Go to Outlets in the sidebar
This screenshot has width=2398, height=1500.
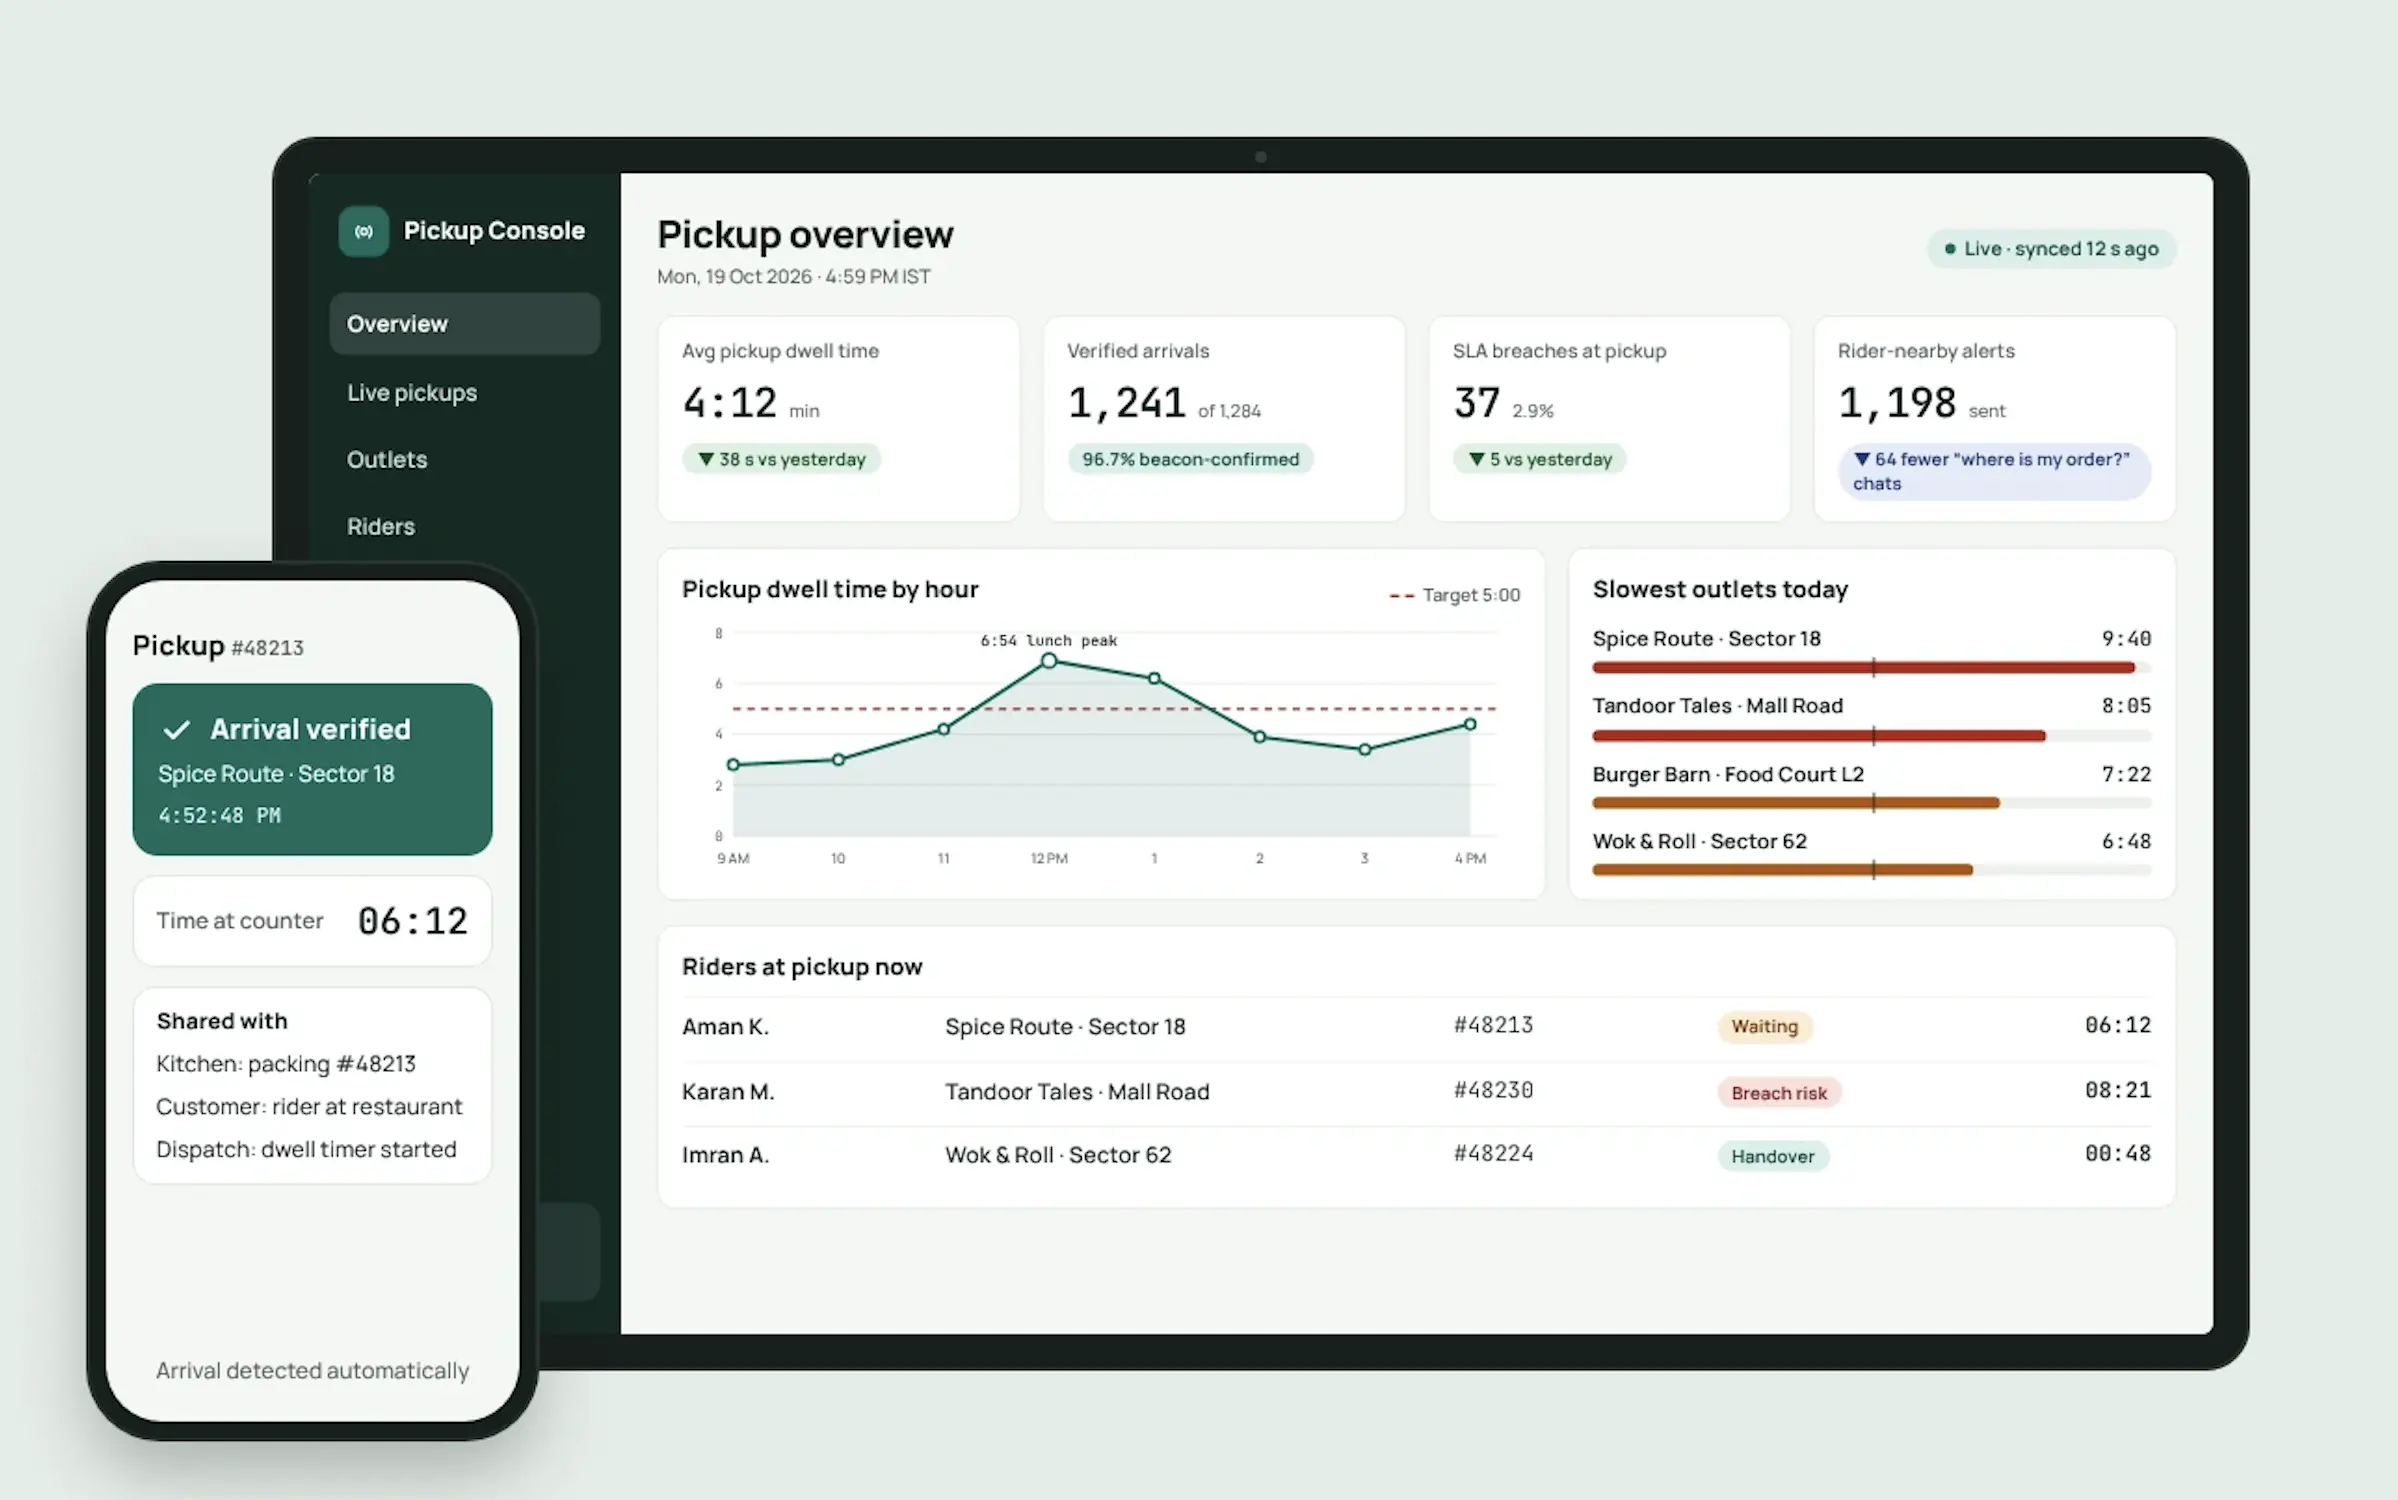[x=386, y=460]
